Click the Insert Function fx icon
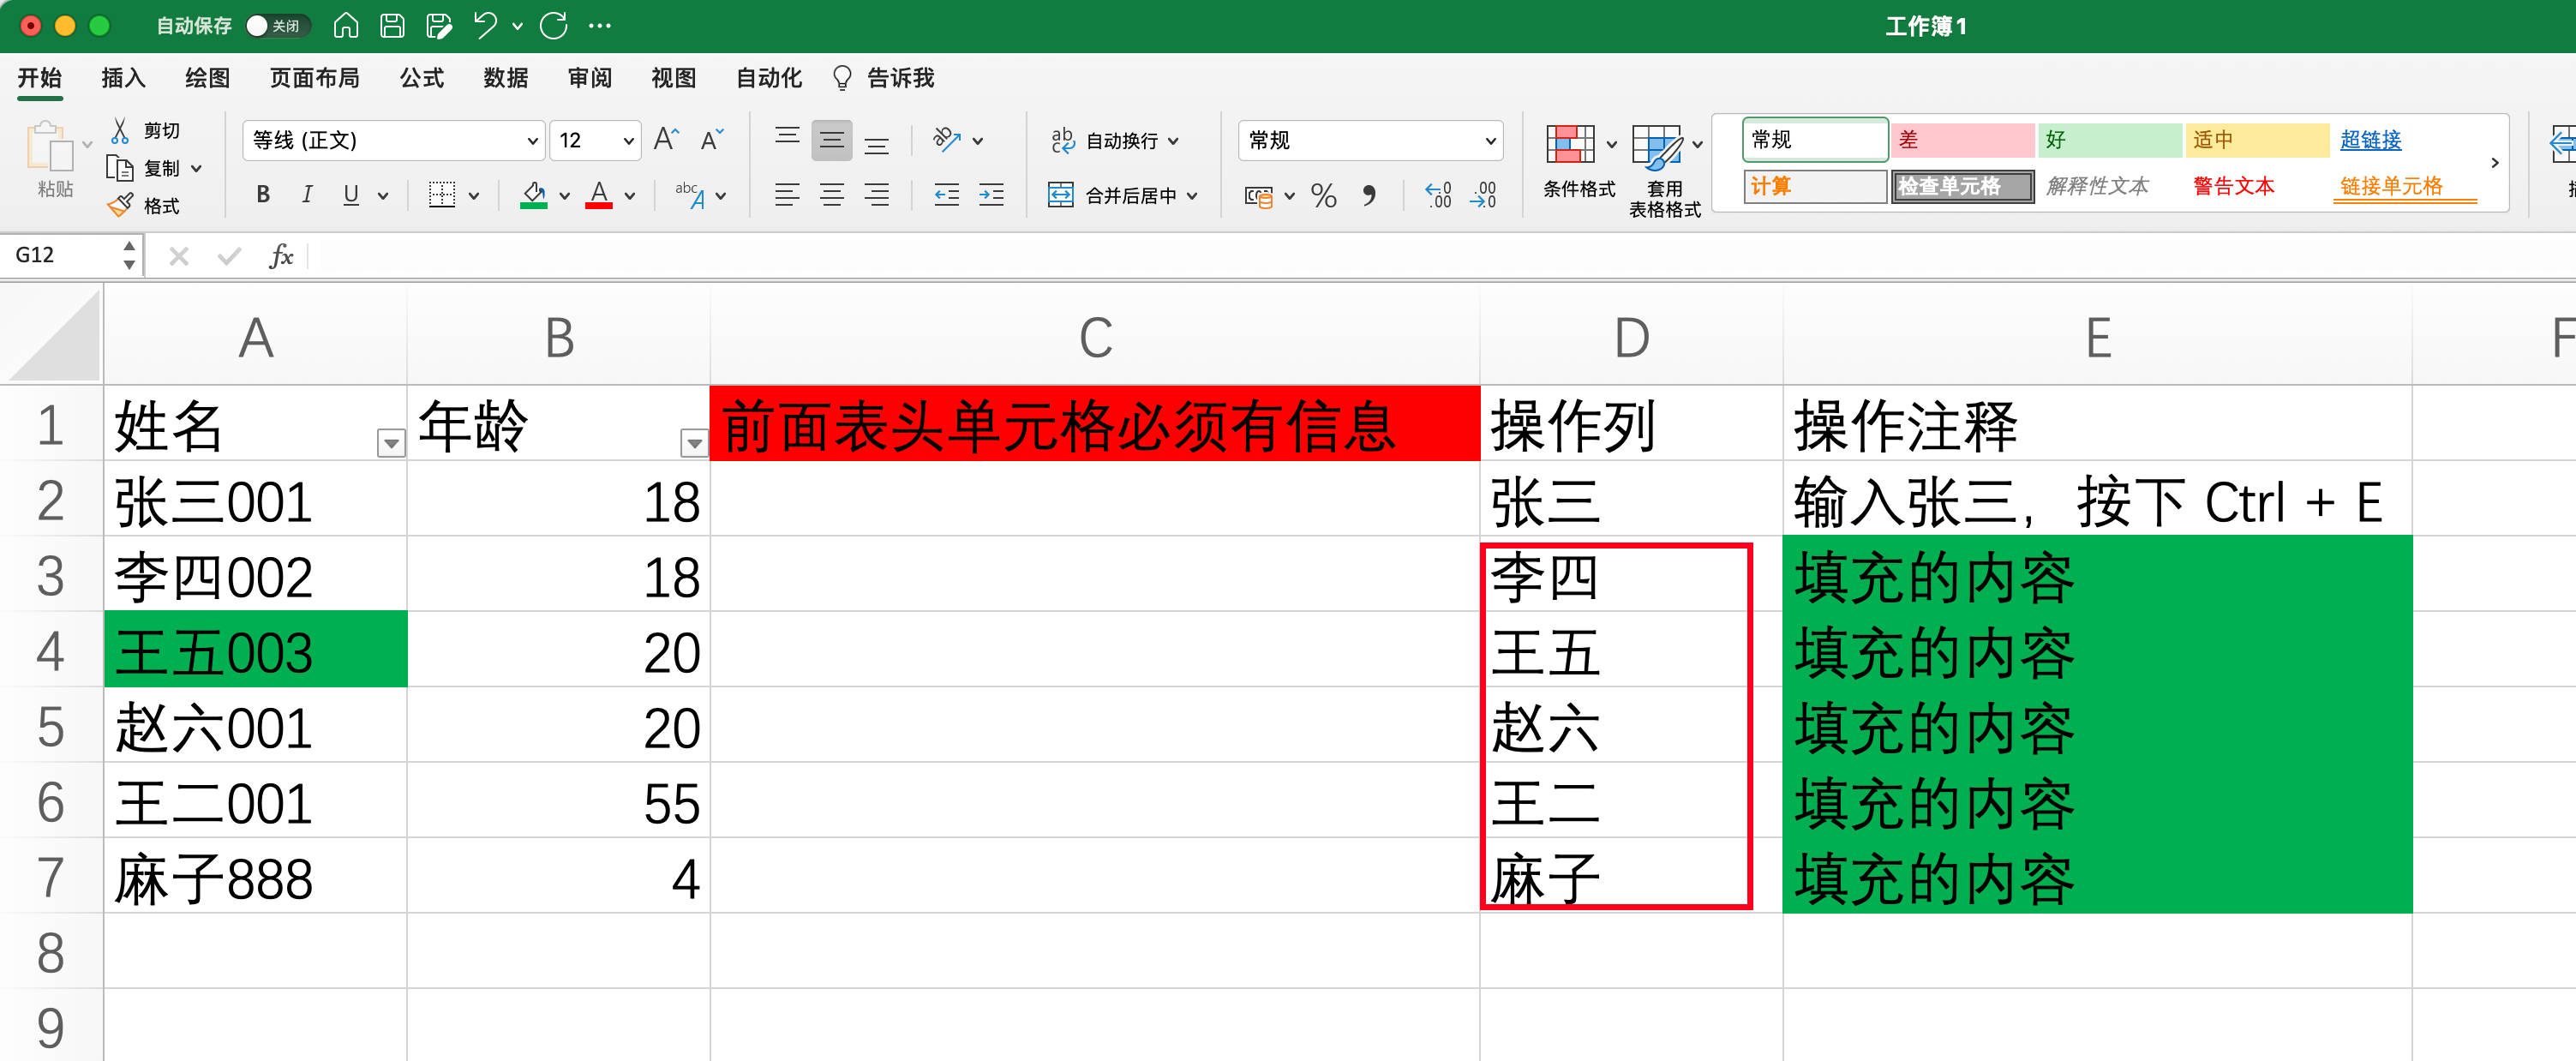This screenshot has height=1061, width=2576. click(281, 256)
